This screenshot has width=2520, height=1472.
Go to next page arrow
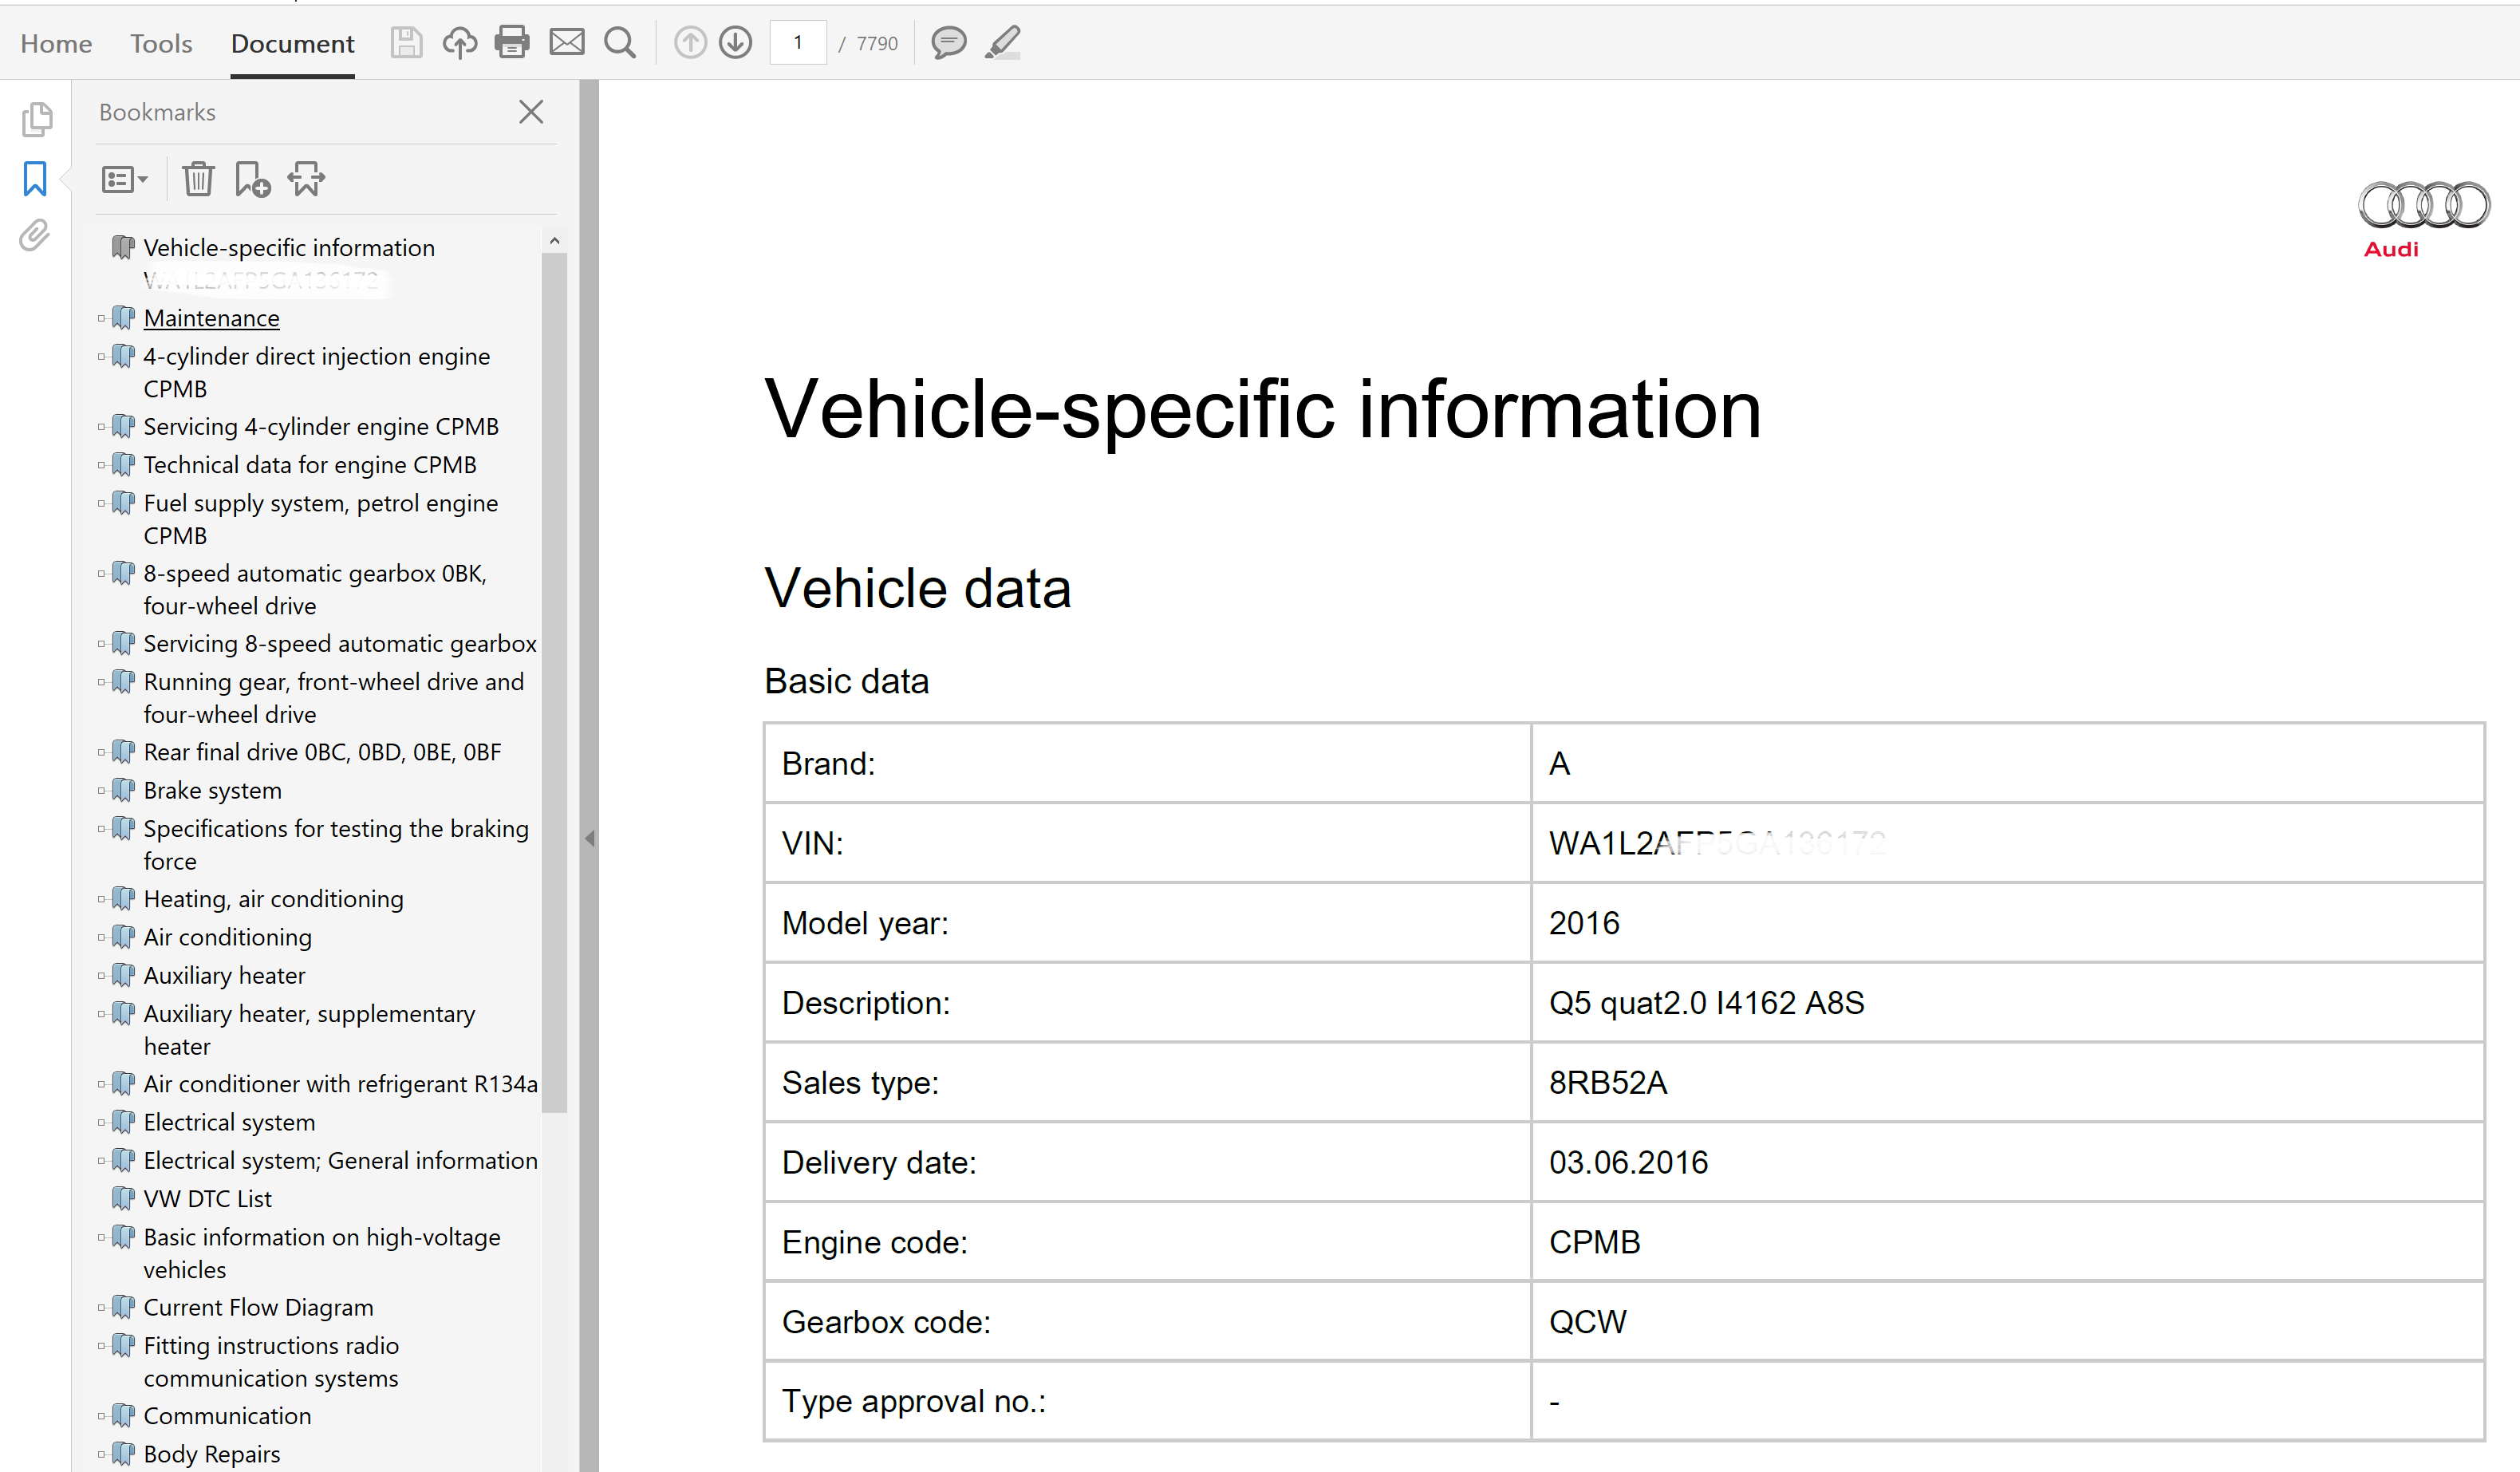(x=736, y=42)
